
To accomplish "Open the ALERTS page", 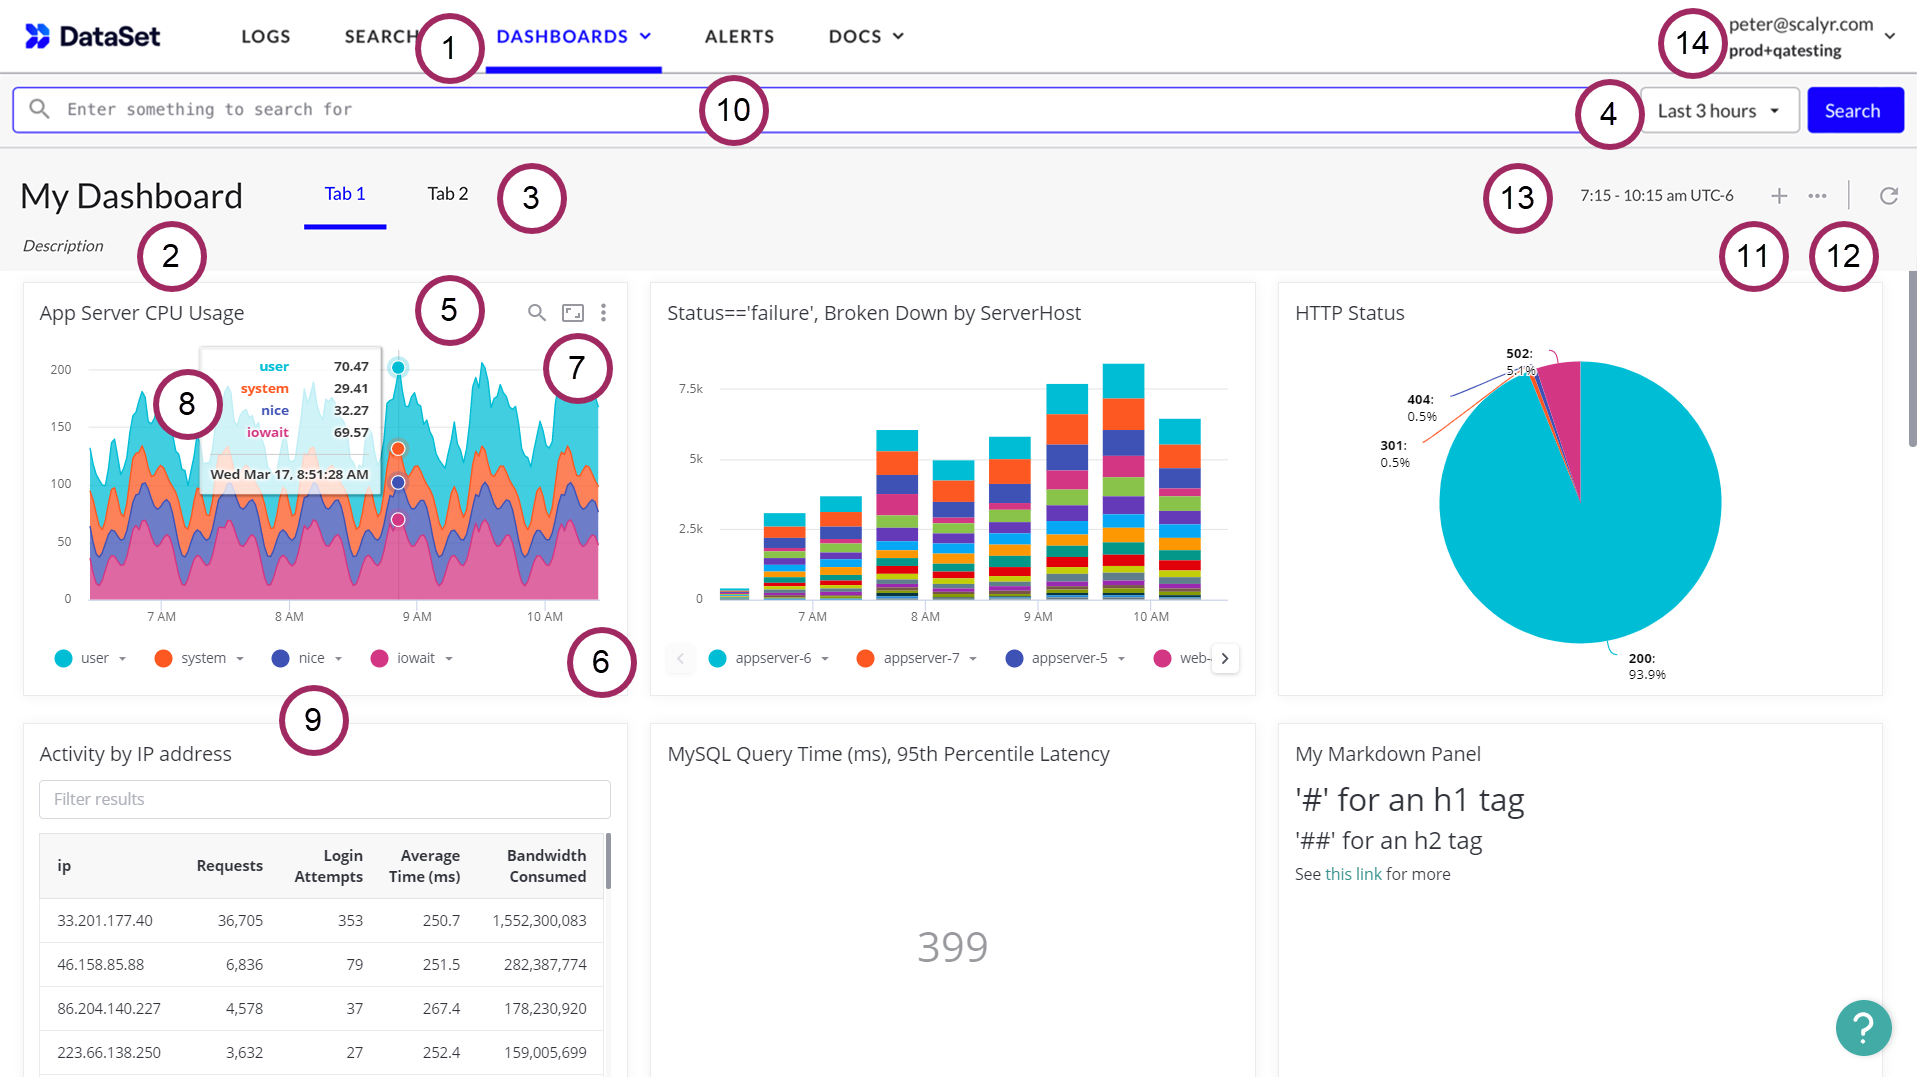I will 739,36.
